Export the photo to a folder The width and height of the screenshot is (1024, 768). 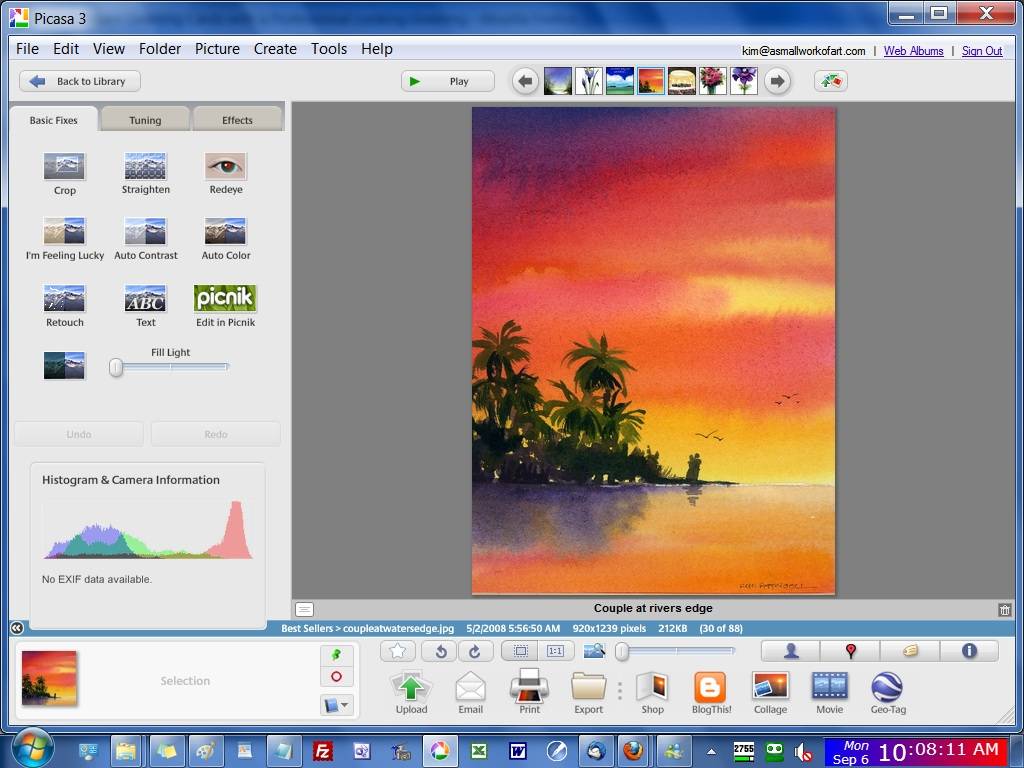(588, 693)
